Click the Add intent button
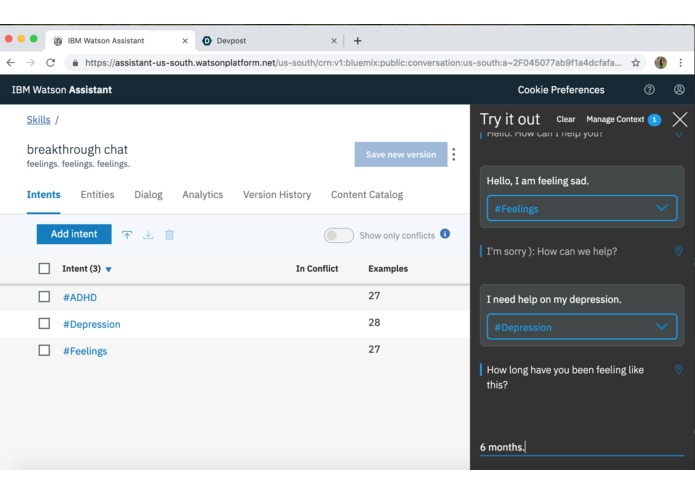This screenshot has width=695, height=494. coord(74,234)
